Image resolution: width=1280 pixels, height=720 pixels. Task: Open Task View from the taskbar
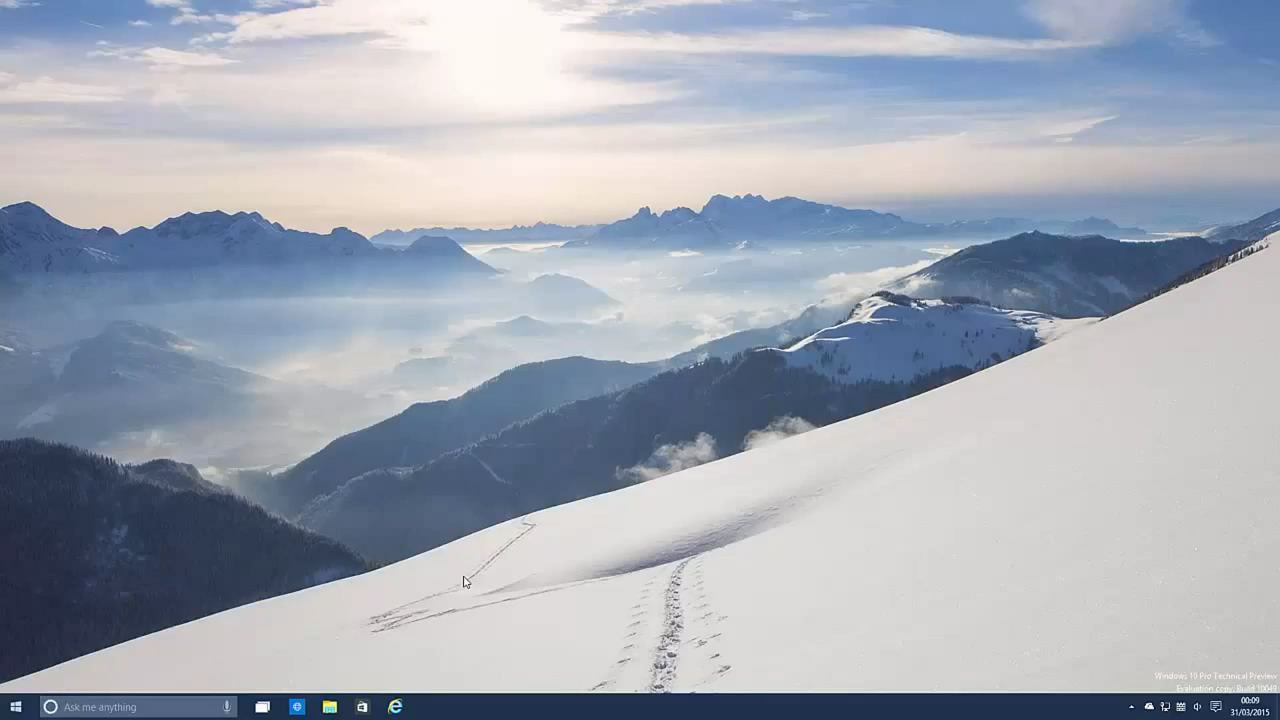(x=262, y=707)
